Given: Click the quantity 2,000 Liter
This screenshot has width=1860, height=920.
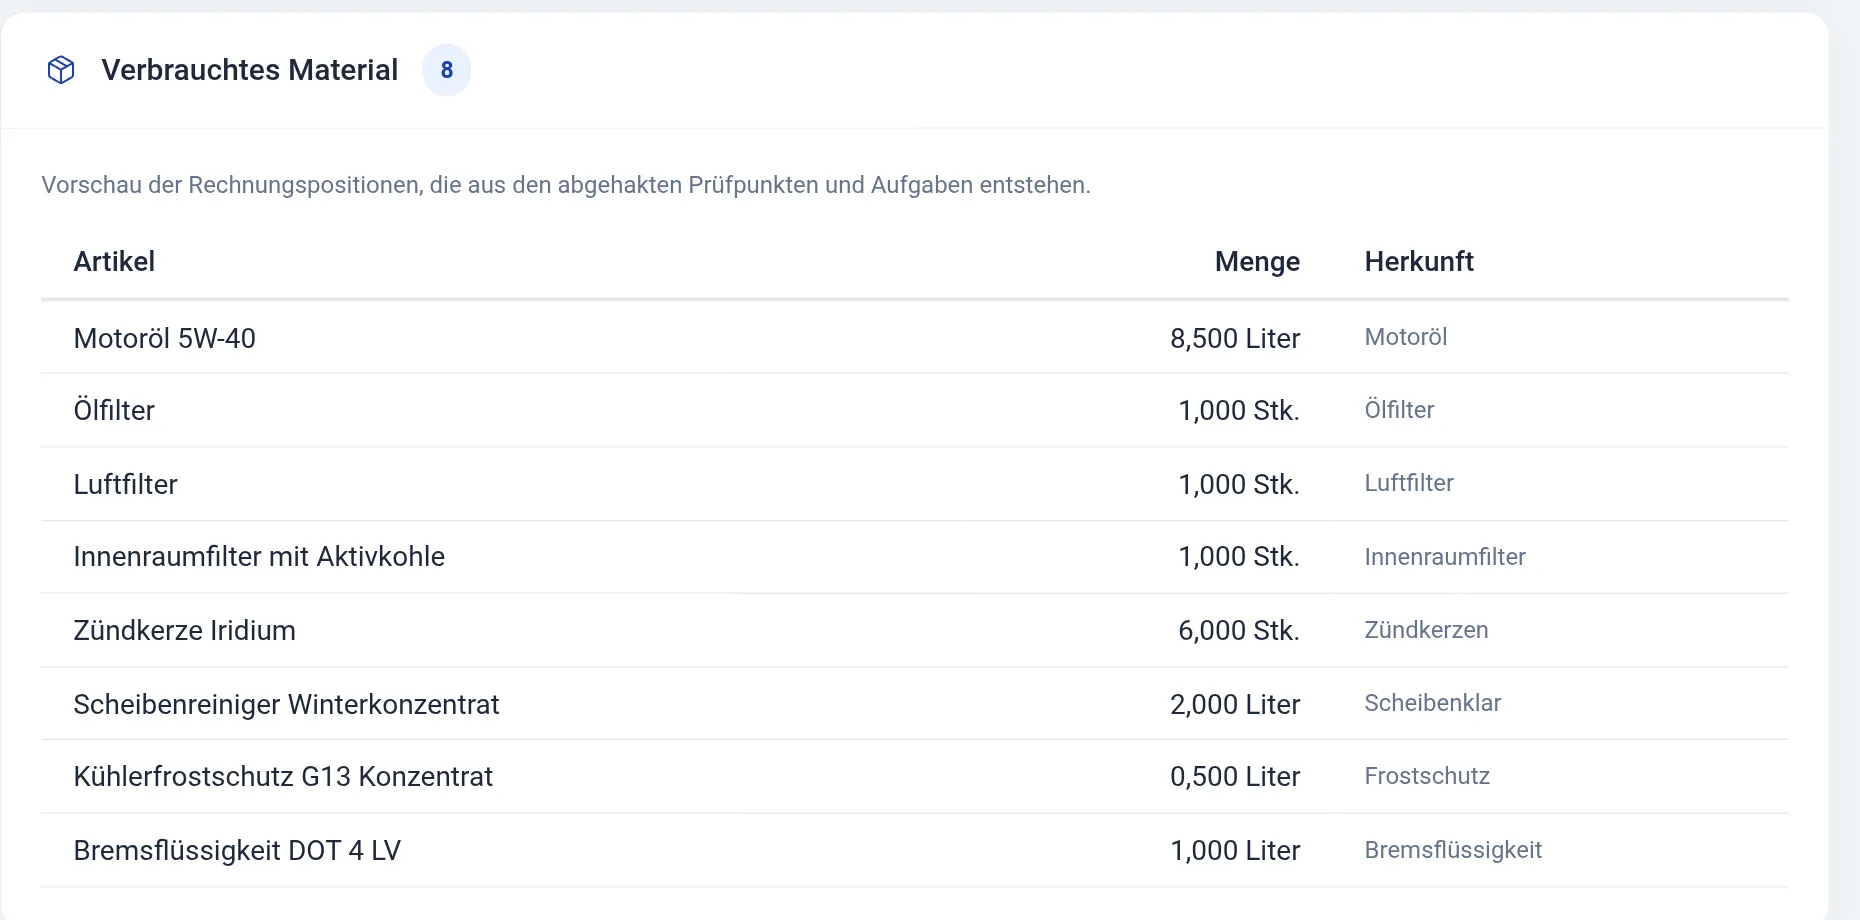Looking at the screenshot, I should pos(1235,704).
